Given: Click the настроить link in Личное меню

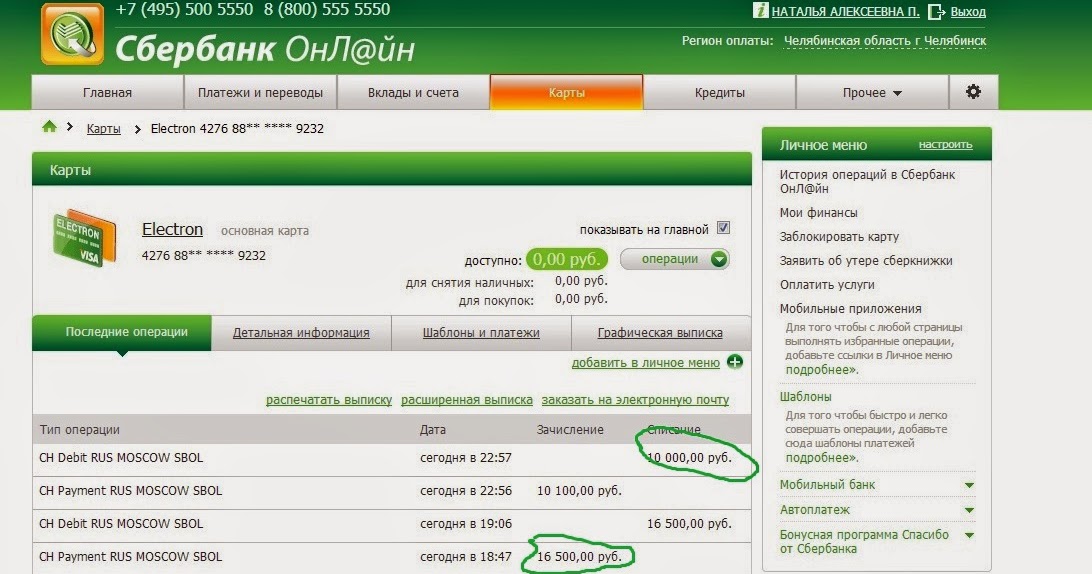Looking at the screenshot, I should pos(945,145).
